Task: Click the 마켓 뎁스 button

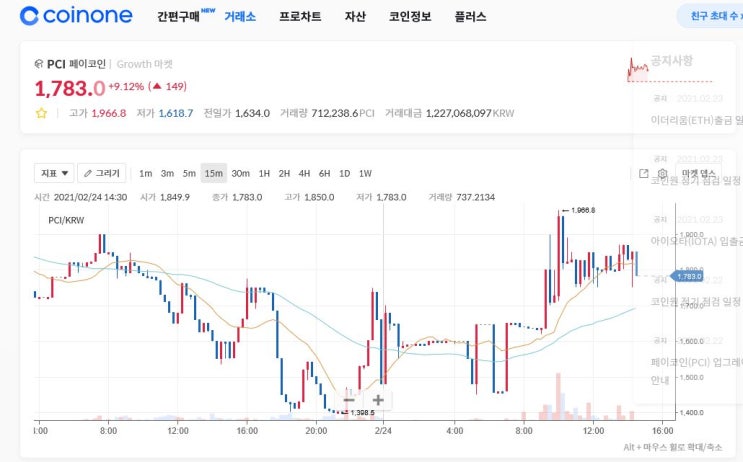Action: [x=698, y=173]
